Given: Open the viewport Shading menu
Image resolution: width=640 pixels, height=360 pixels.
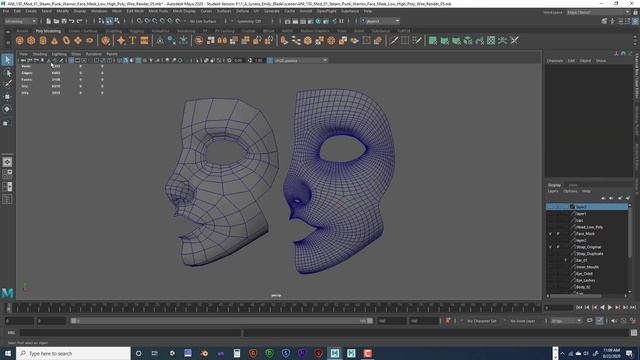Looking at the screenshot, I should (x=40, y=54).
